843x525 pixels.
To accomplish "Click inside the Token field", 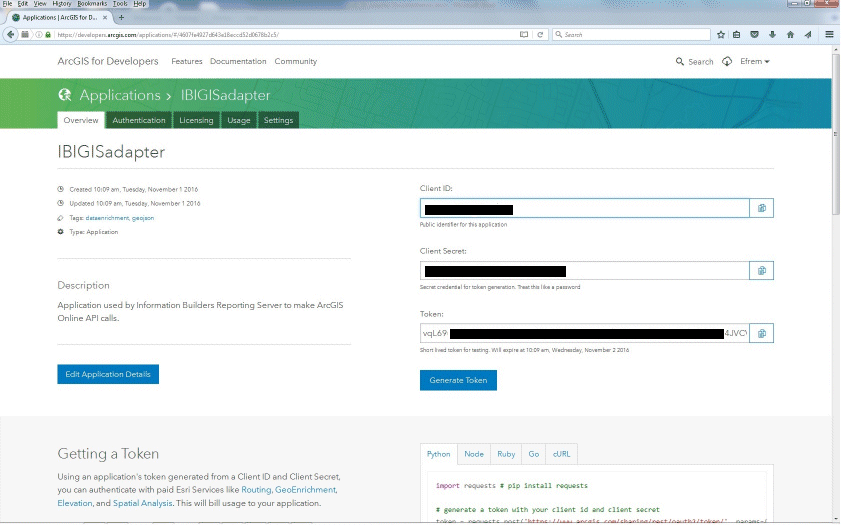I will [584, 333].
